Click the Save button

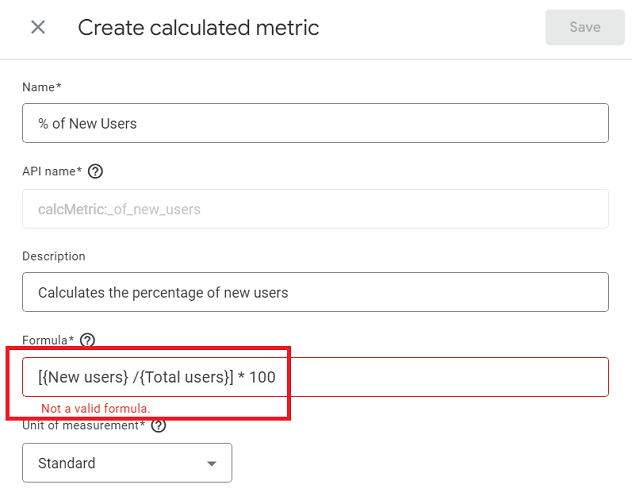tap(585, 27)
